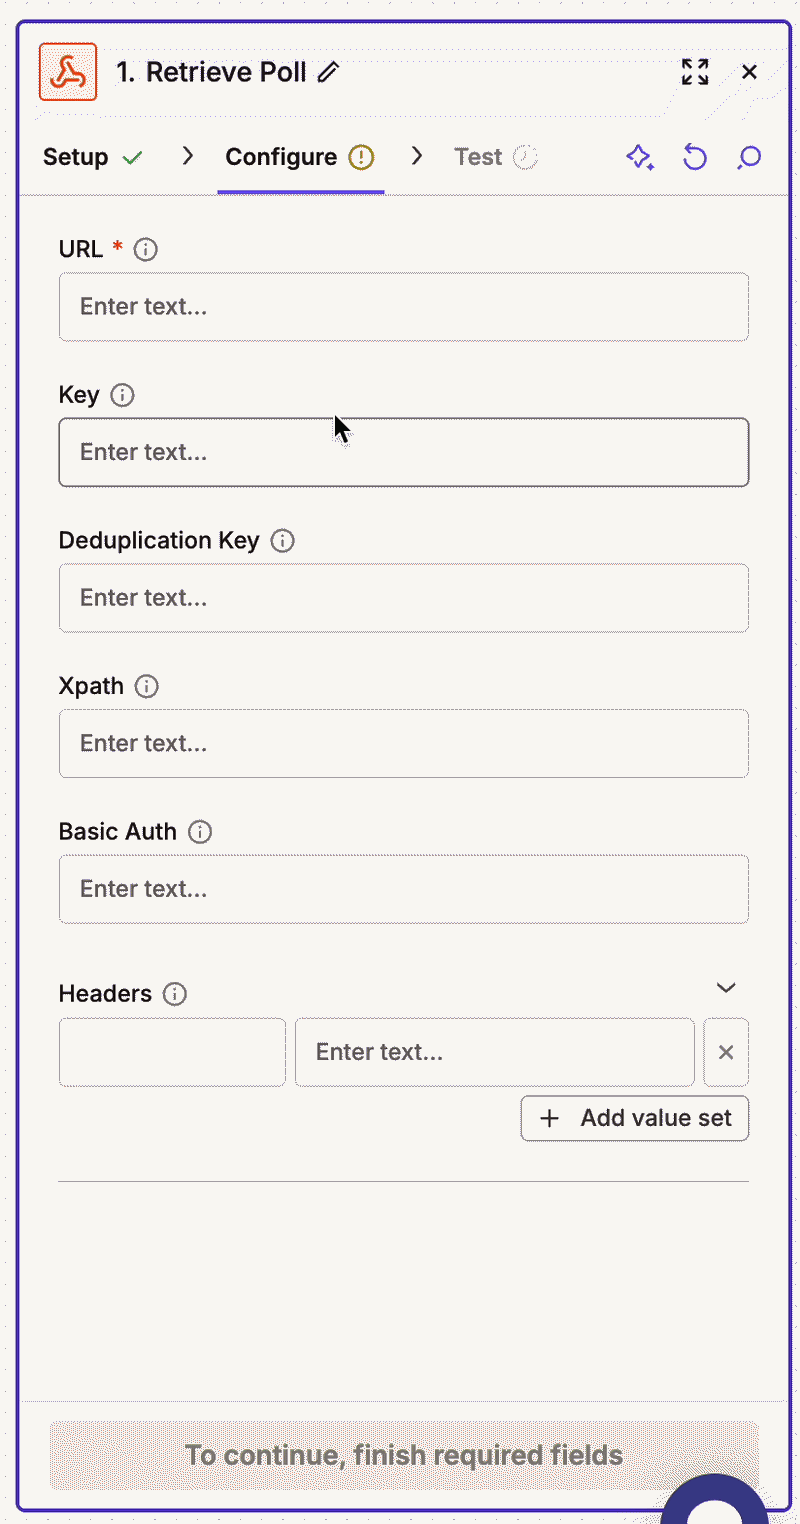Show info tooltip for Xpath

(x=147, y=686)
